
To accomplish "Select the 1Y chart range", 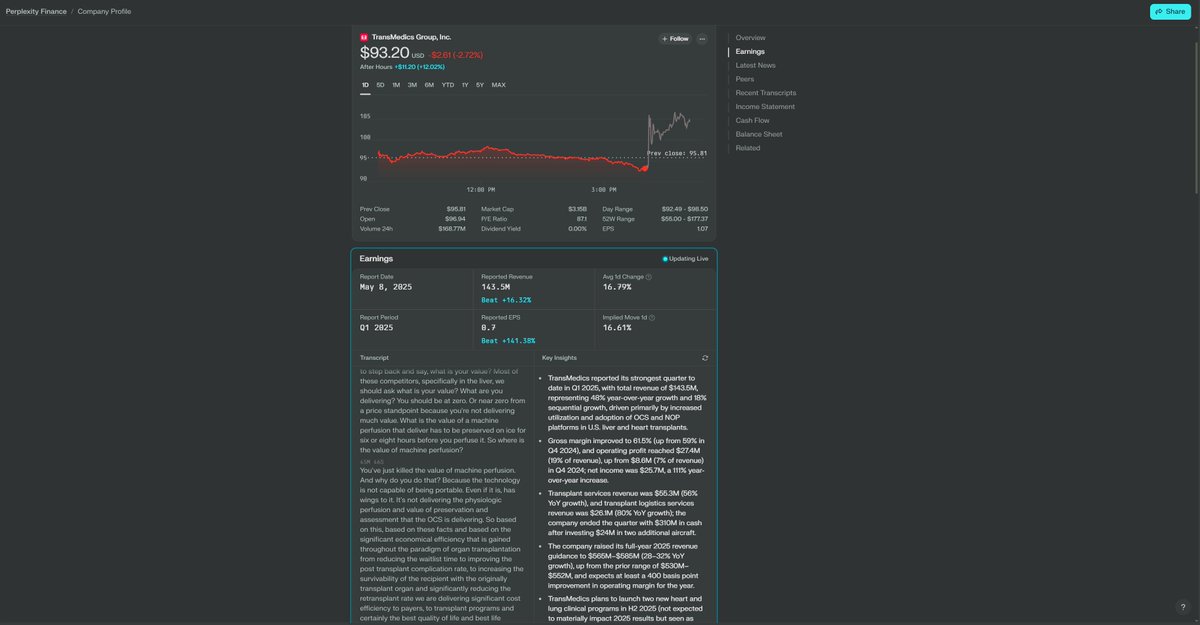I will (465, 85).
